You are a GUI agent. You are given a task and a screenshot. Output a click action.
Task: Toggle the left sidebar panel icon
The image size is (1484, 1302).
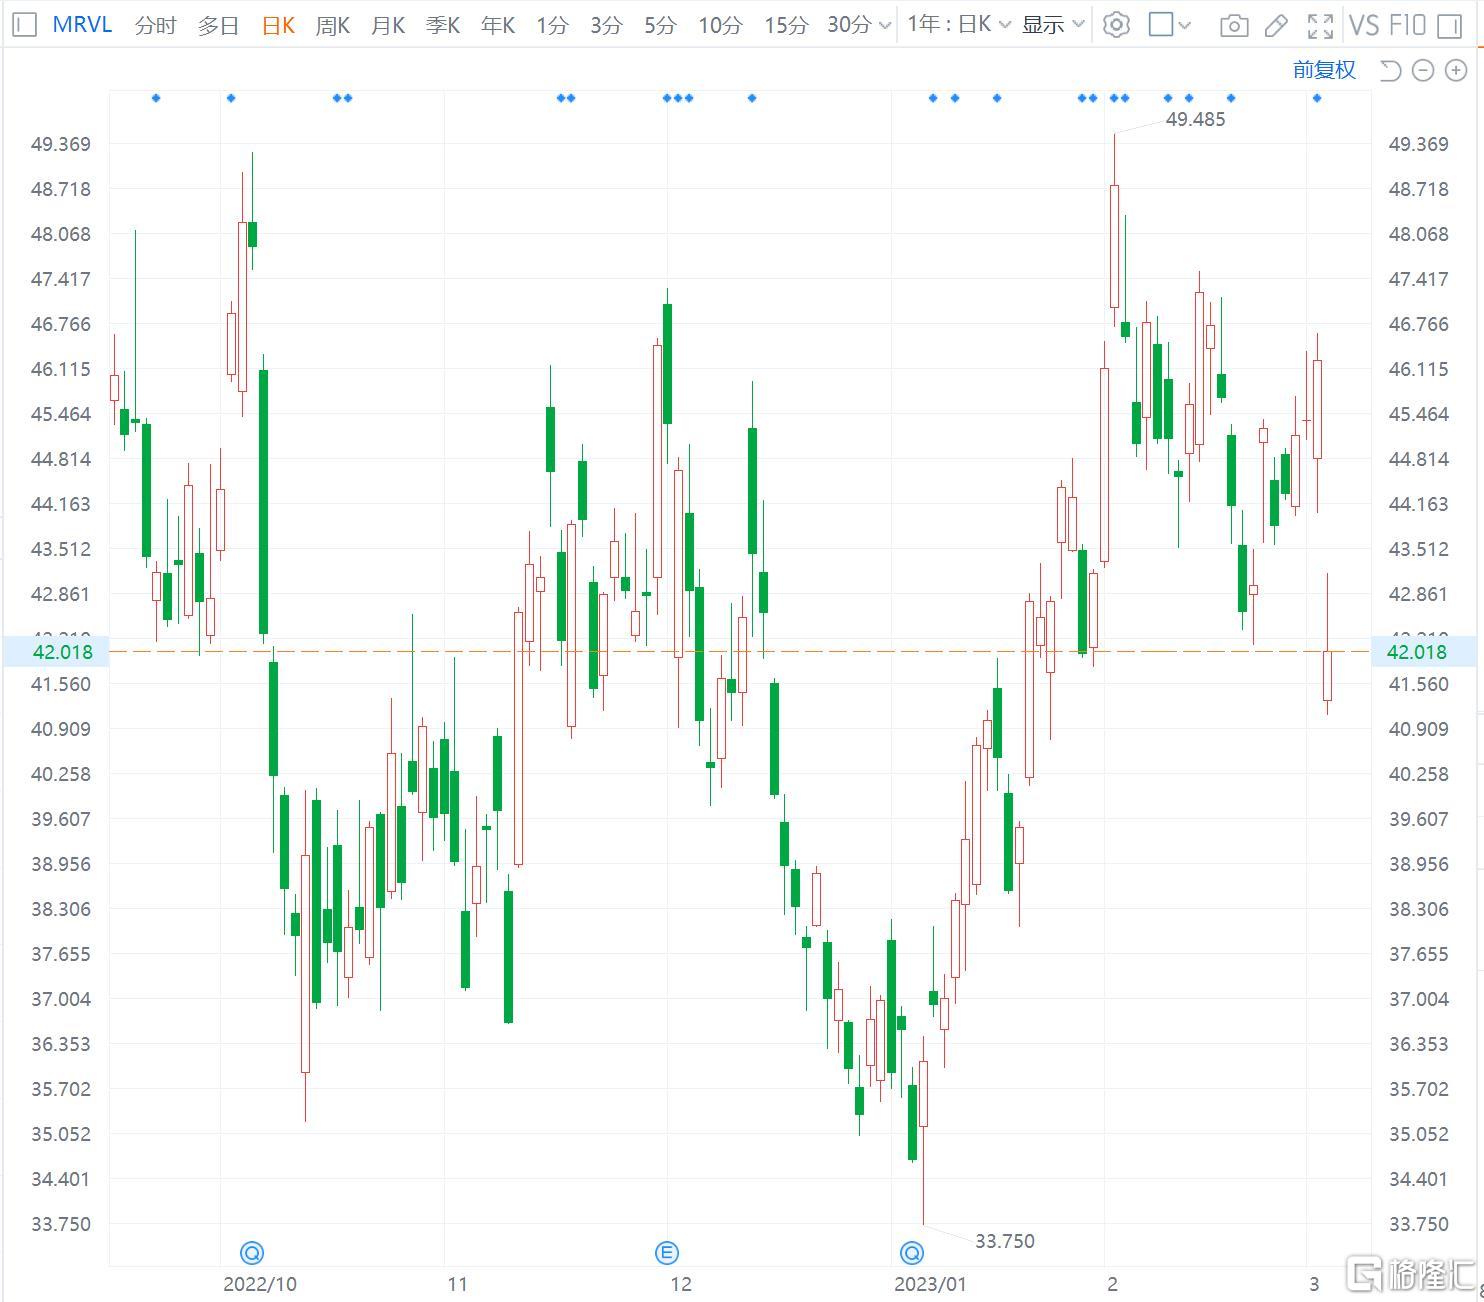(x=27, y=24)
